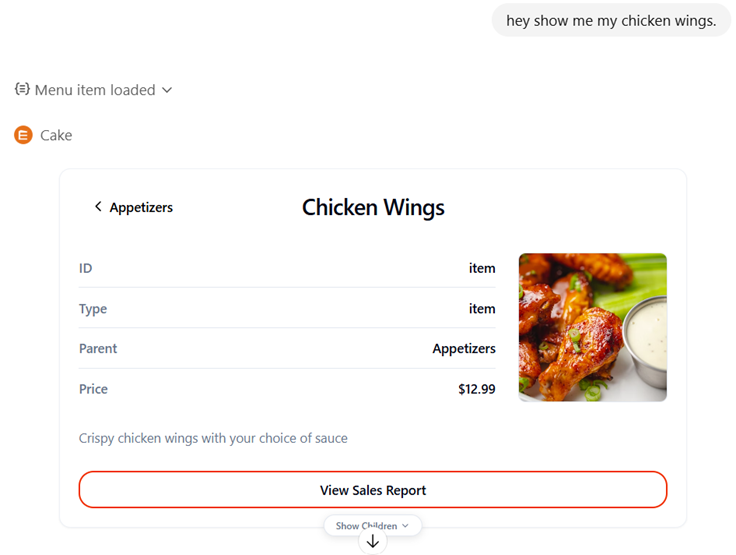Click the Price row label
Image resolution: width=736 pixels, height=555 pixels.
click(93, 389)
